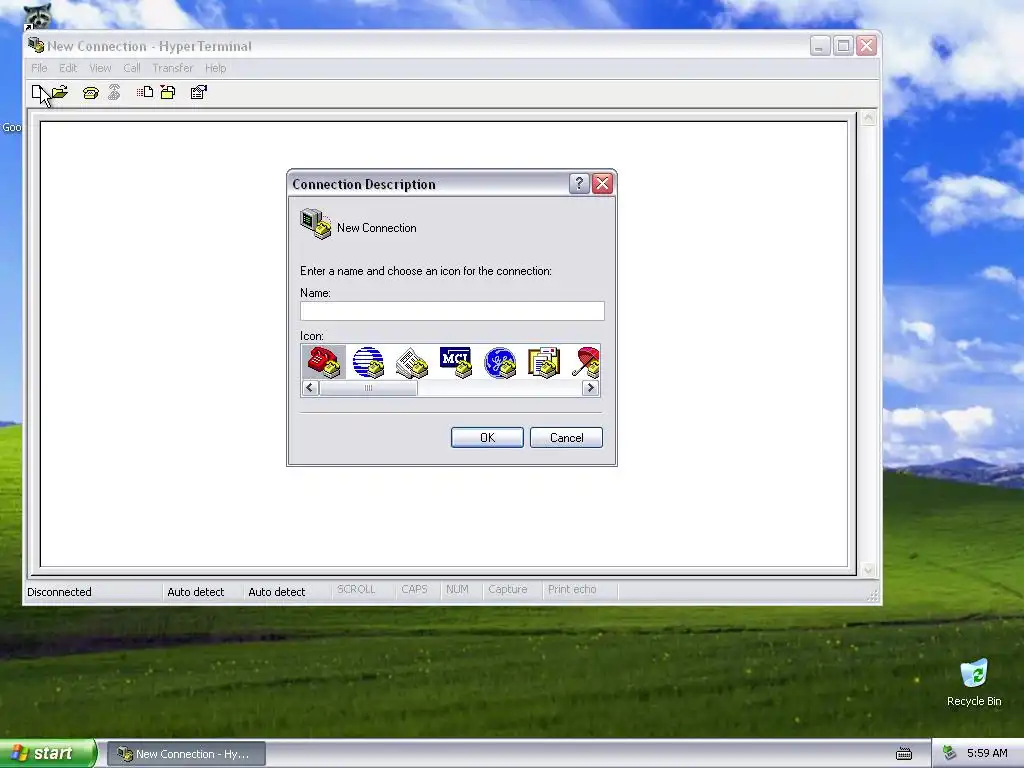1024x768 pixels.
Task: Click the on-screen keyboard tray icon
Action: click(x=904, y=754)
